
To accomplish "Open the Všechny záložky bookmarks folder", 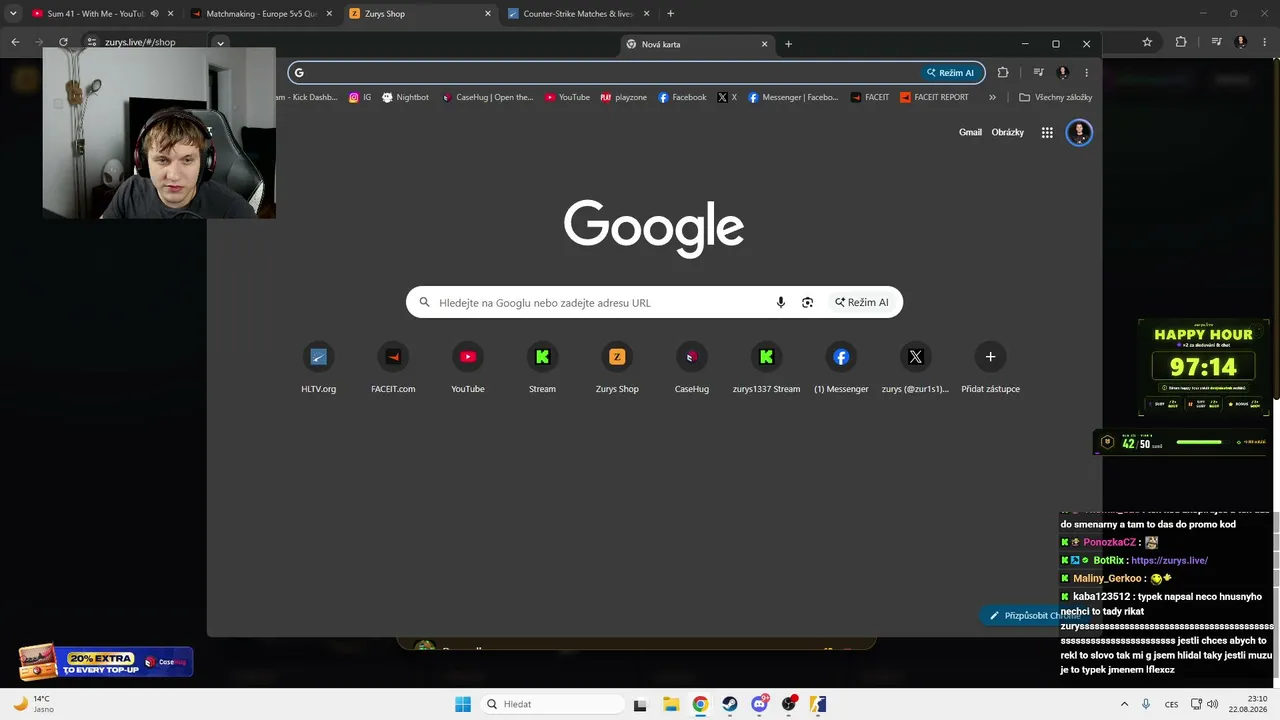I will pos(1055,97).
